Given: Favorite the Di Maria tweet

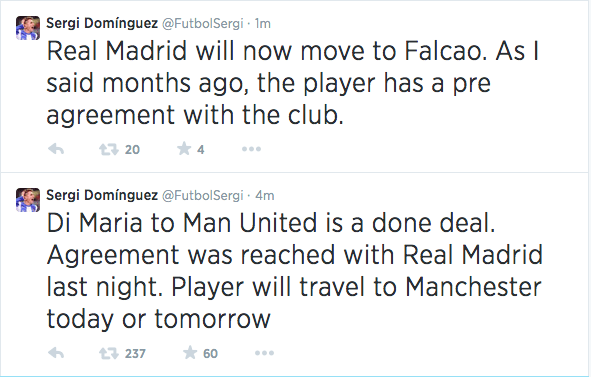Looking at the screenshot, I should (x=190, y=353).
